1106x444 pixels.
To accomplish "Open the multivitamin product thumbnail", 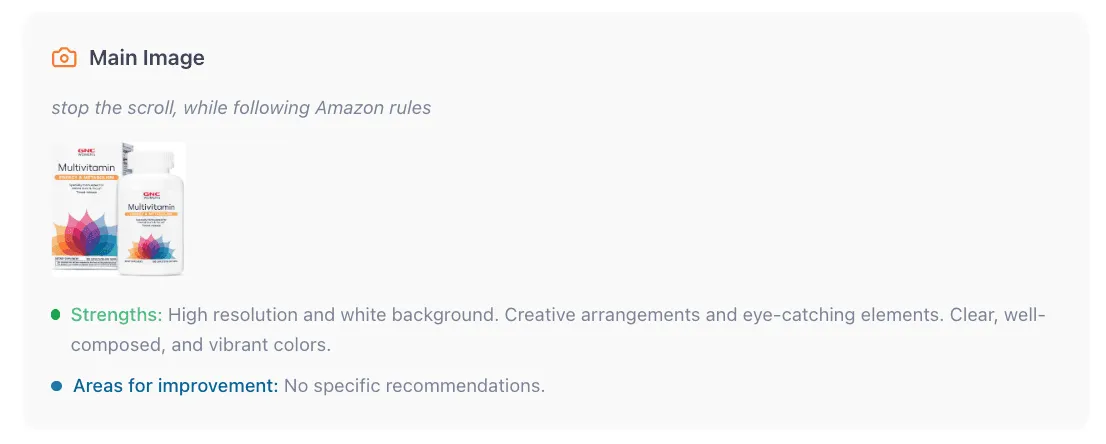I will [x=118, y=209].
